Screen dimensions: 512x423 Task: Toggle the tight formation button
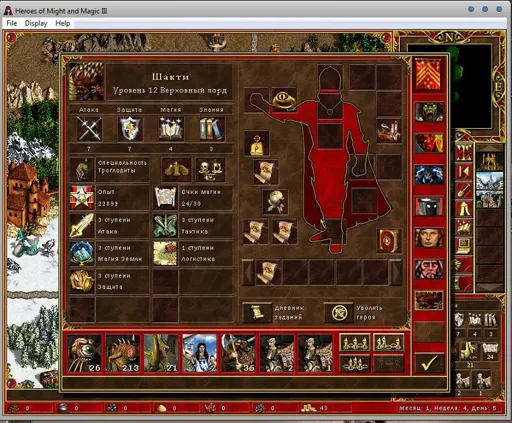click(388, 342)
